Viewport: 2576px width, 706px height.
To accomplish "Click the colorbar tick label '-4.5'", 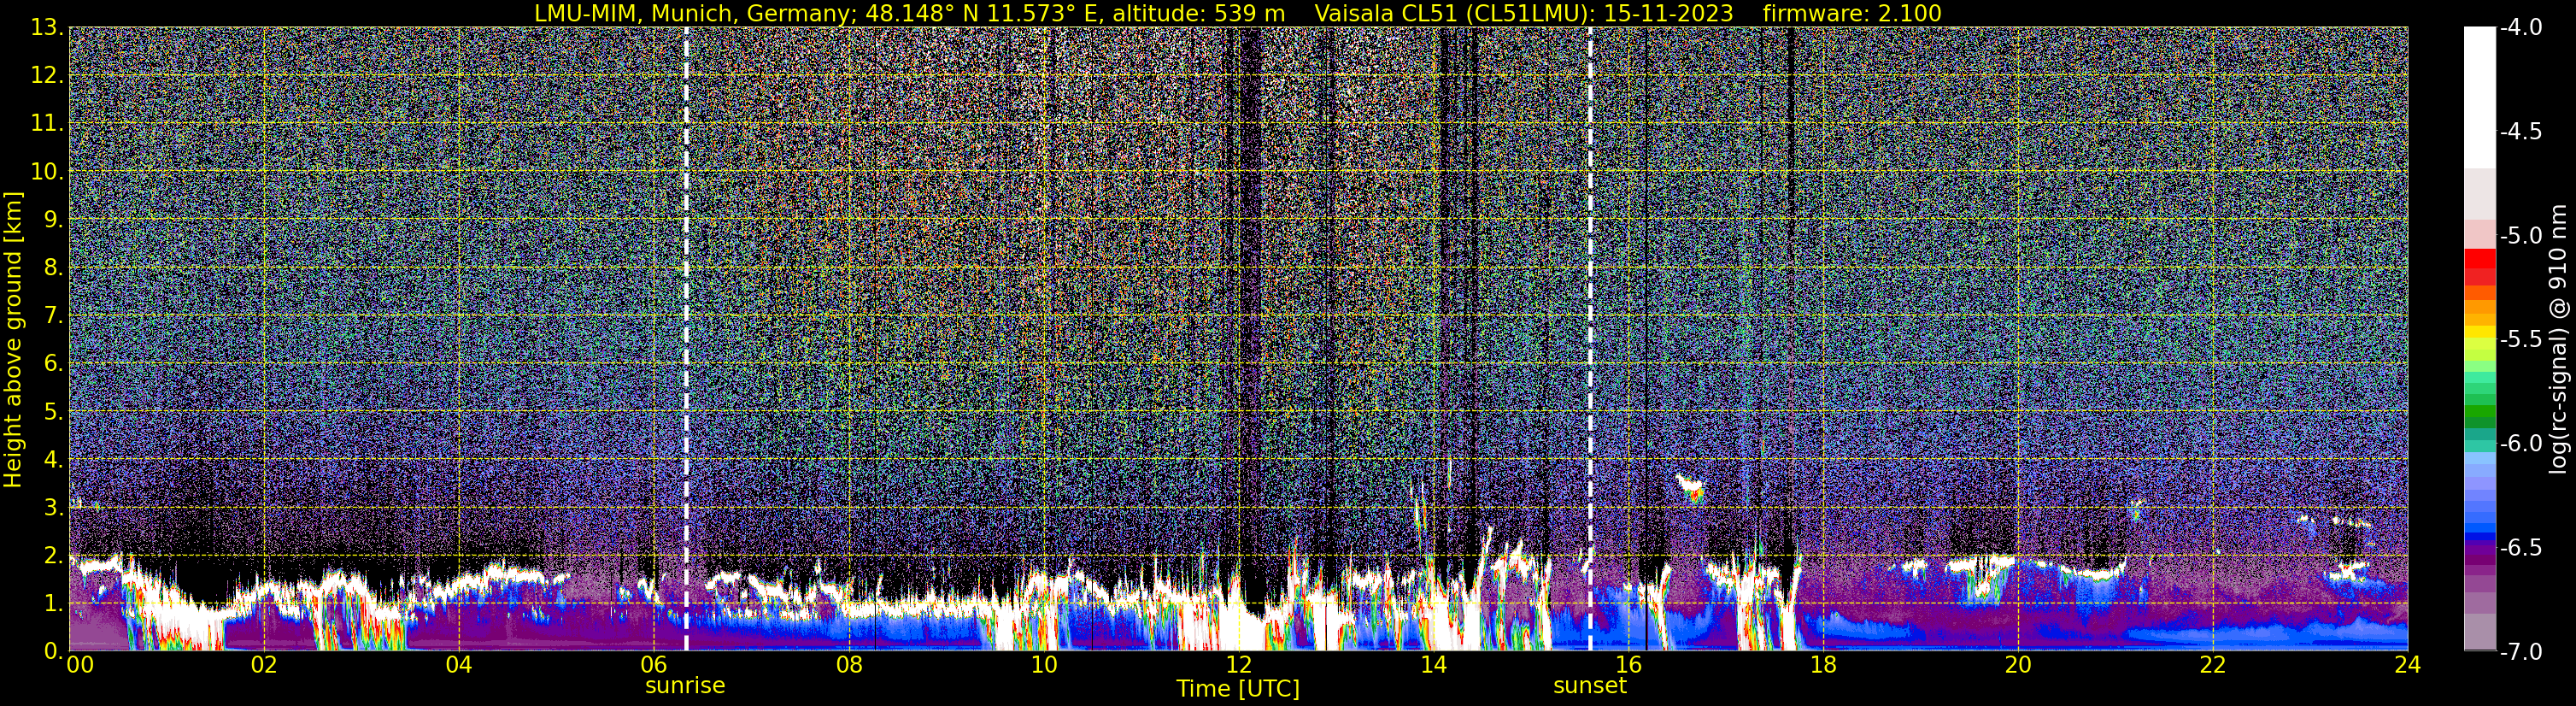I will coord(2521,132).
